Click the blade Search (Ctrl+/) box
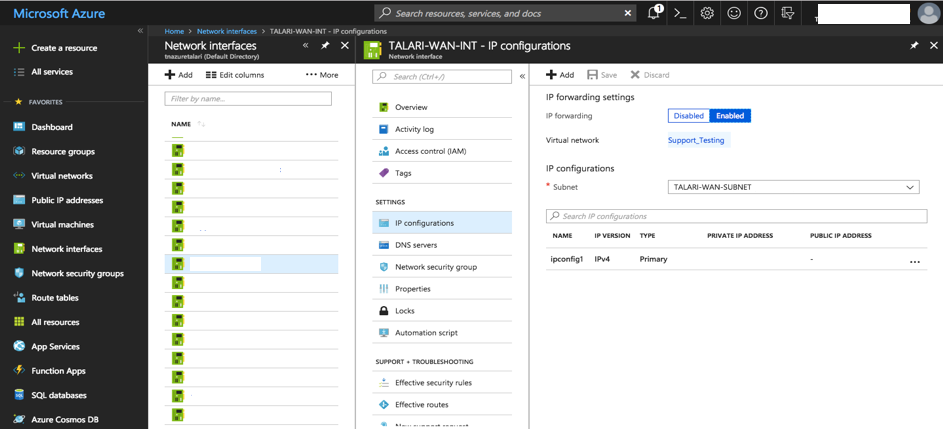Viewport: 943px width, 429px height. coord(442,76)
